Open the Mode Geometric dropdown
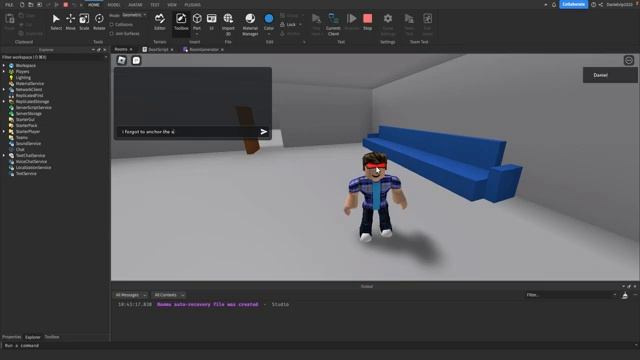Image resolution: width=640 pixels, height=360 pixels. (x=134, y=15)
